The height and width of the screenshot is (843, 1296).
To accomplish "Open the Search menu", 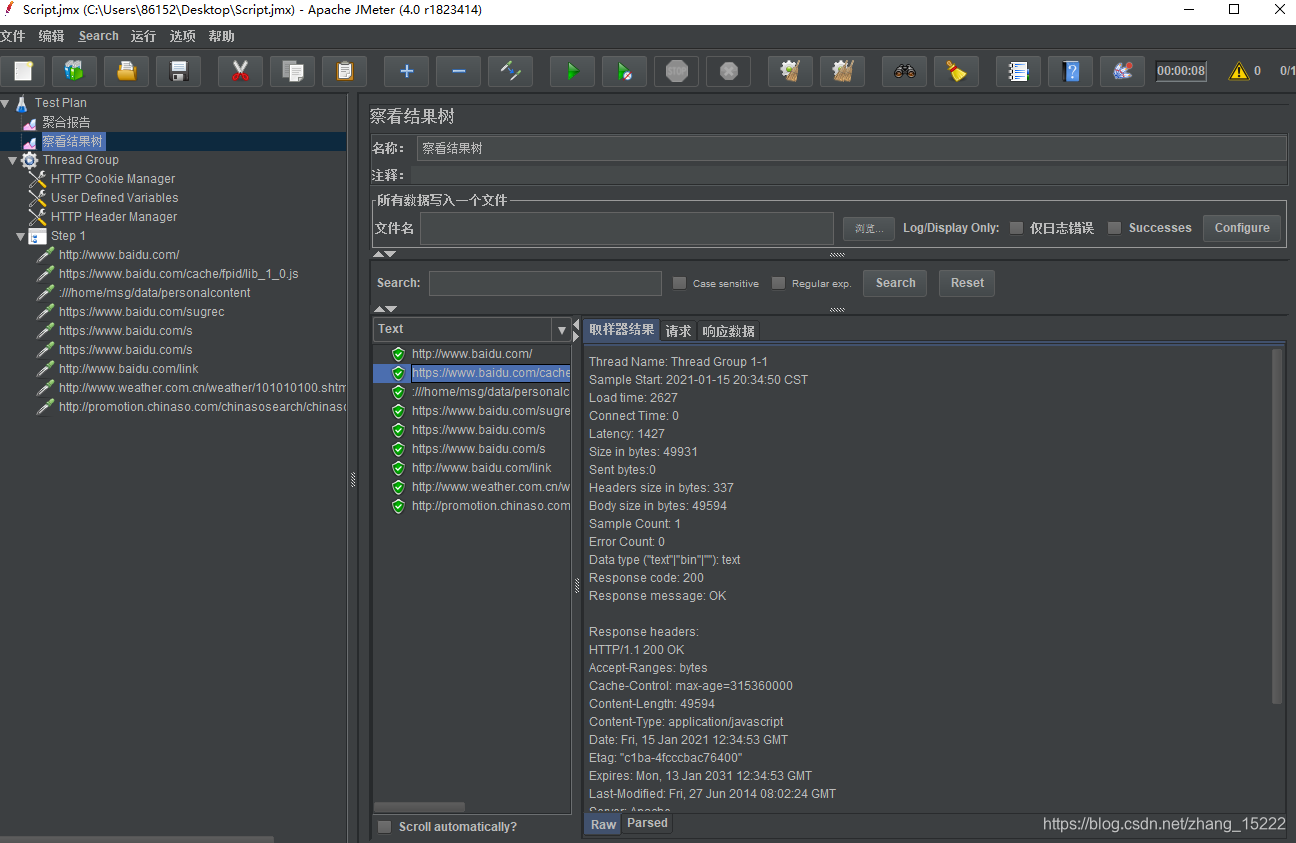I will pyautogui.click(x=99, y=36).
